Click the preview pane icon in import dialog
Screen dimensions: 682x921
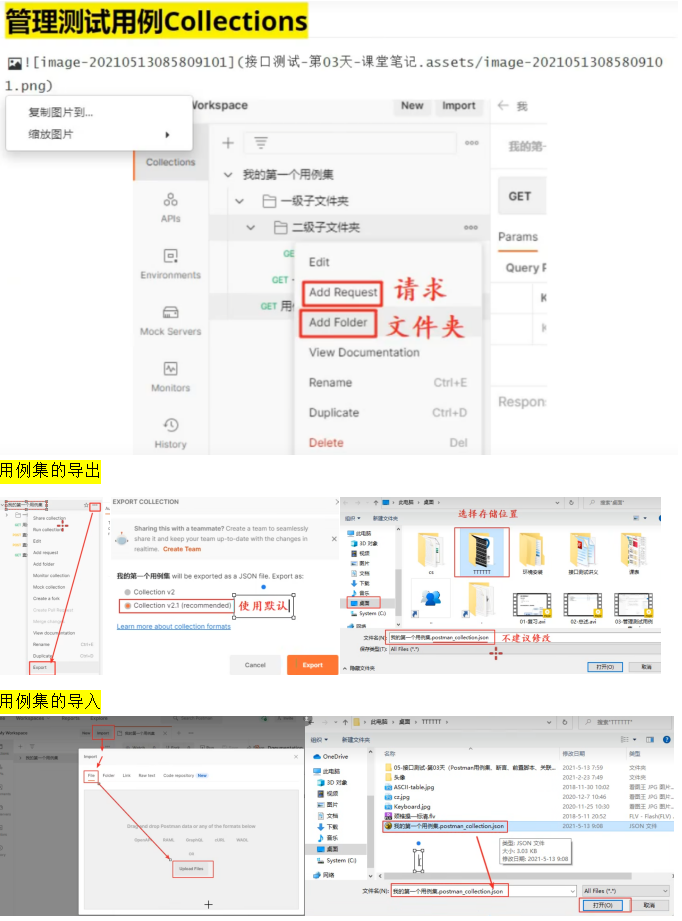(650, 740)
